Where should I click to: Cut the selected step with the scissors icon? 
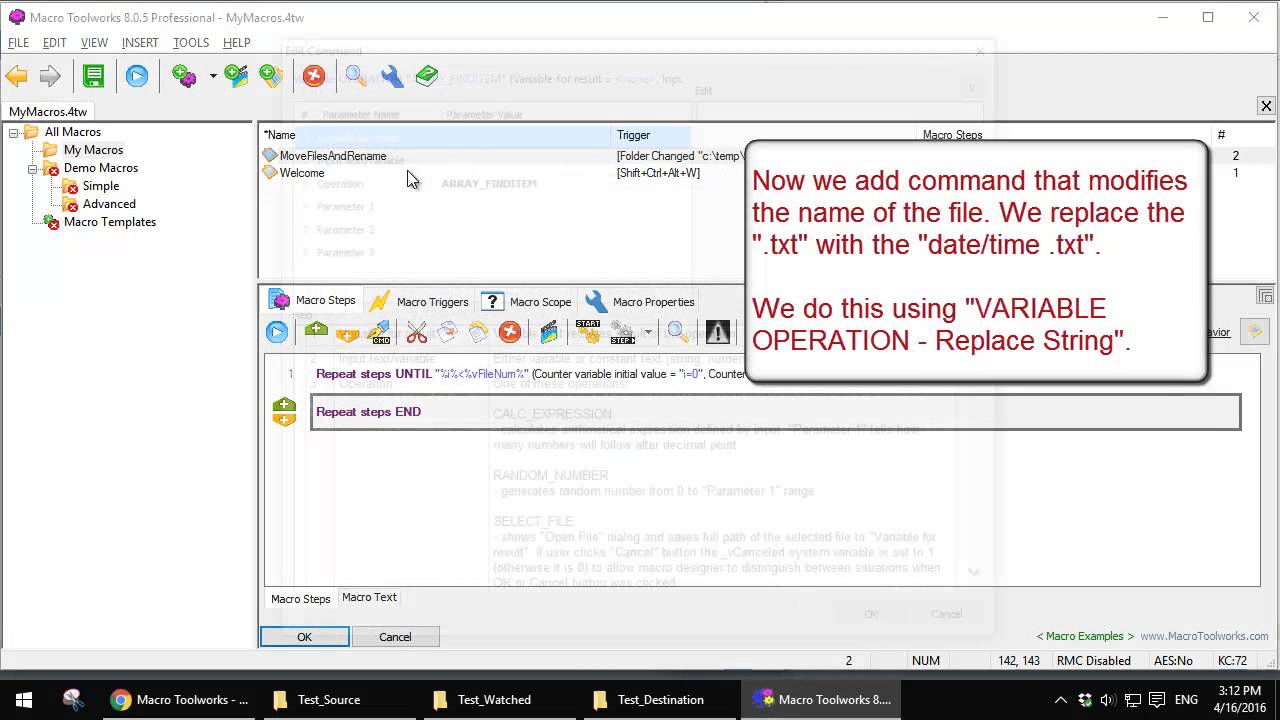417,332
